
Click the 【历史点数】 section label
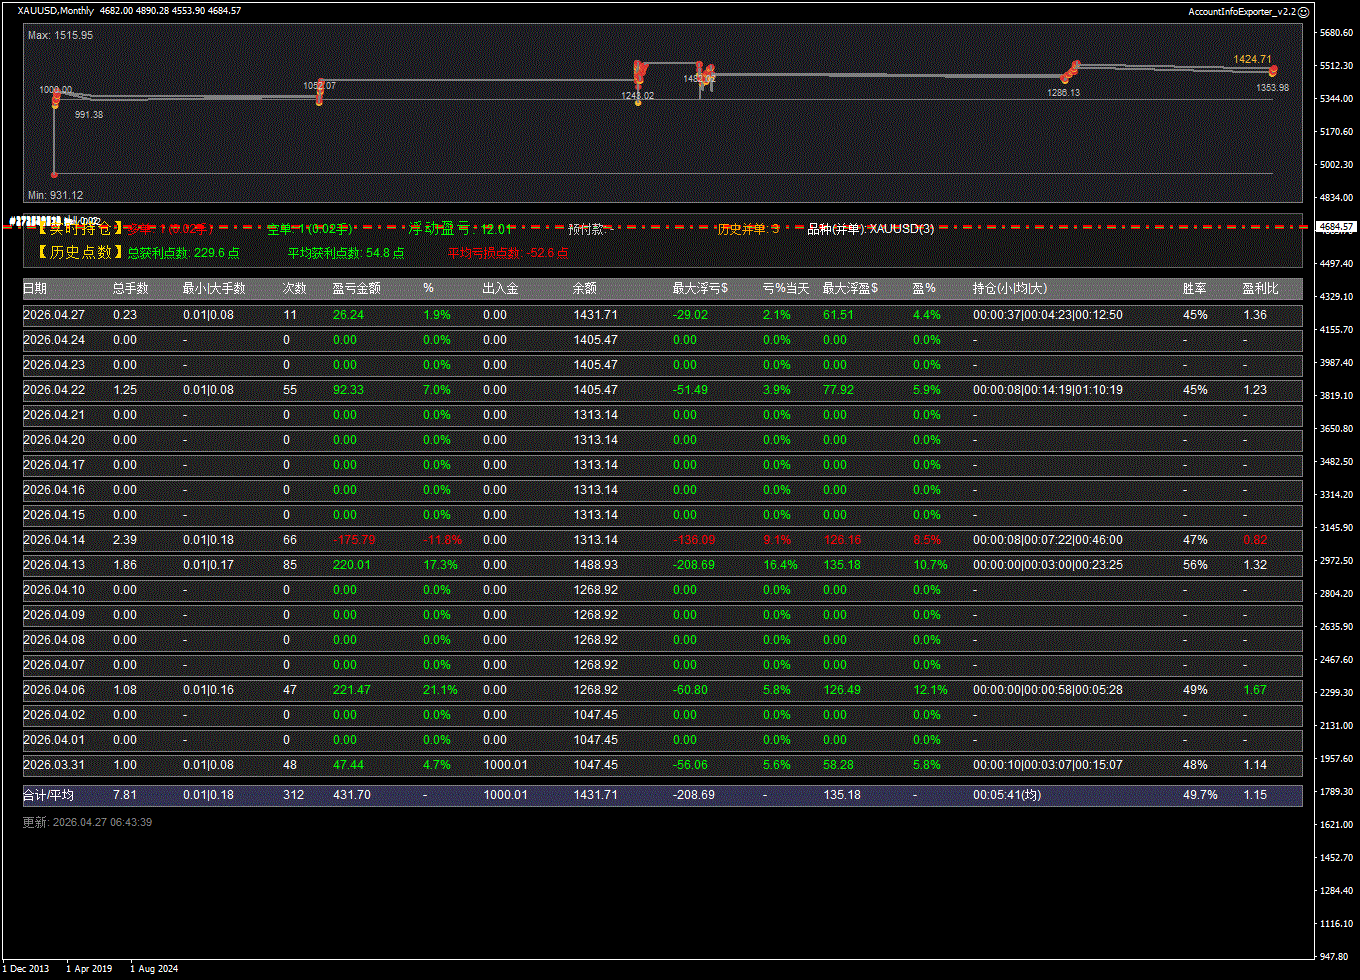[x=76, y=253]
